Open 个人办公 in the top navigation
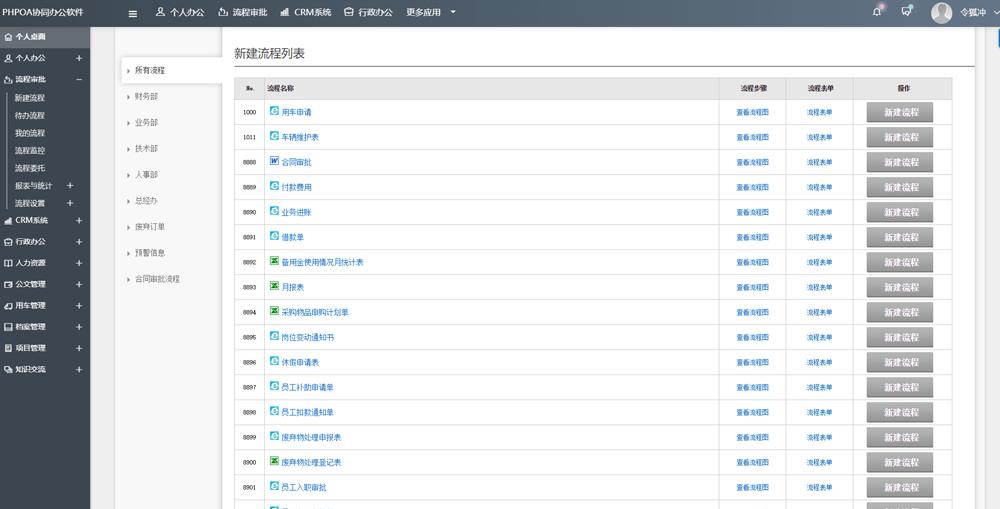 click(x=180, y=12)
